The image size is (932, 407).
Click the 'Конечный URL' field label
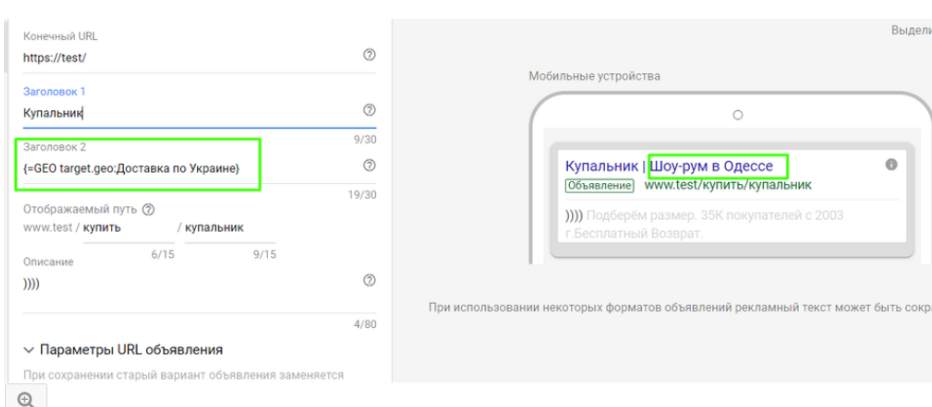point(60,36)
